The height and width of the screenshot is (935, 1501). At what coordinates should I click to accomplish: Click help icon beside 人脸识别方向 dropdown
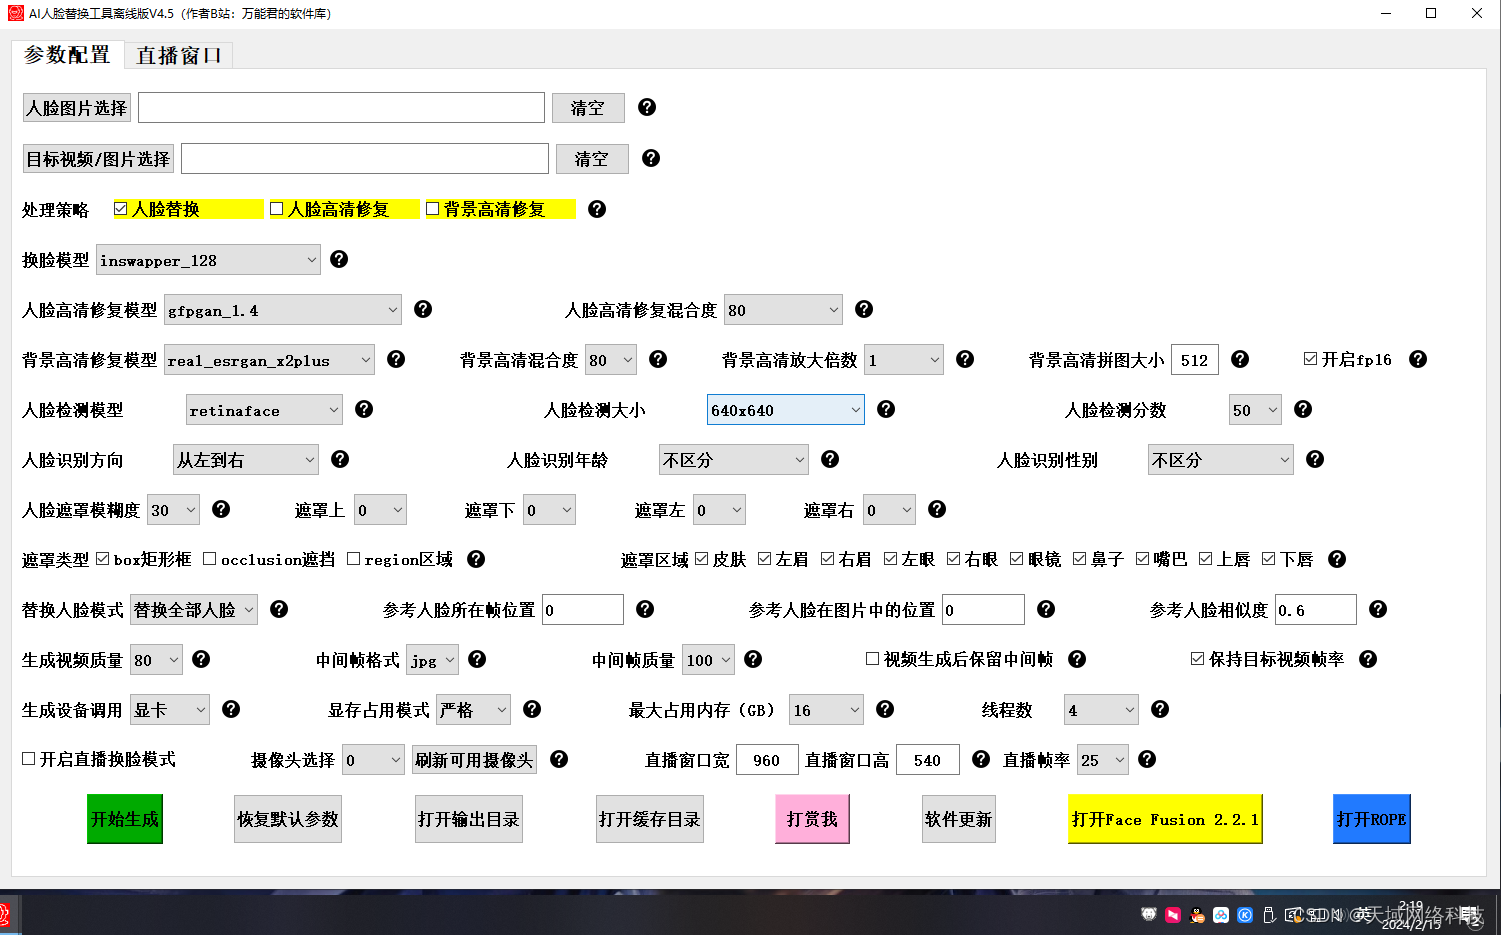(x=340, y=459)
